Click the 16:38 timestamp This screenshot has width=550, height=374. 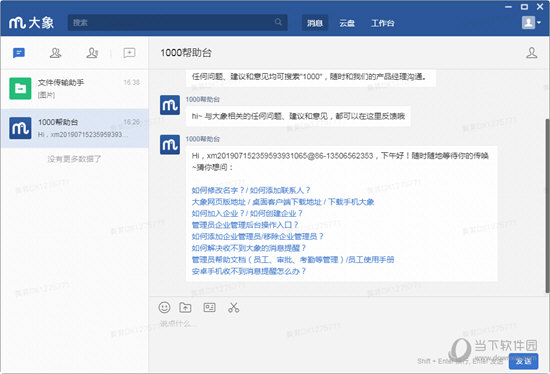point(132,82)
